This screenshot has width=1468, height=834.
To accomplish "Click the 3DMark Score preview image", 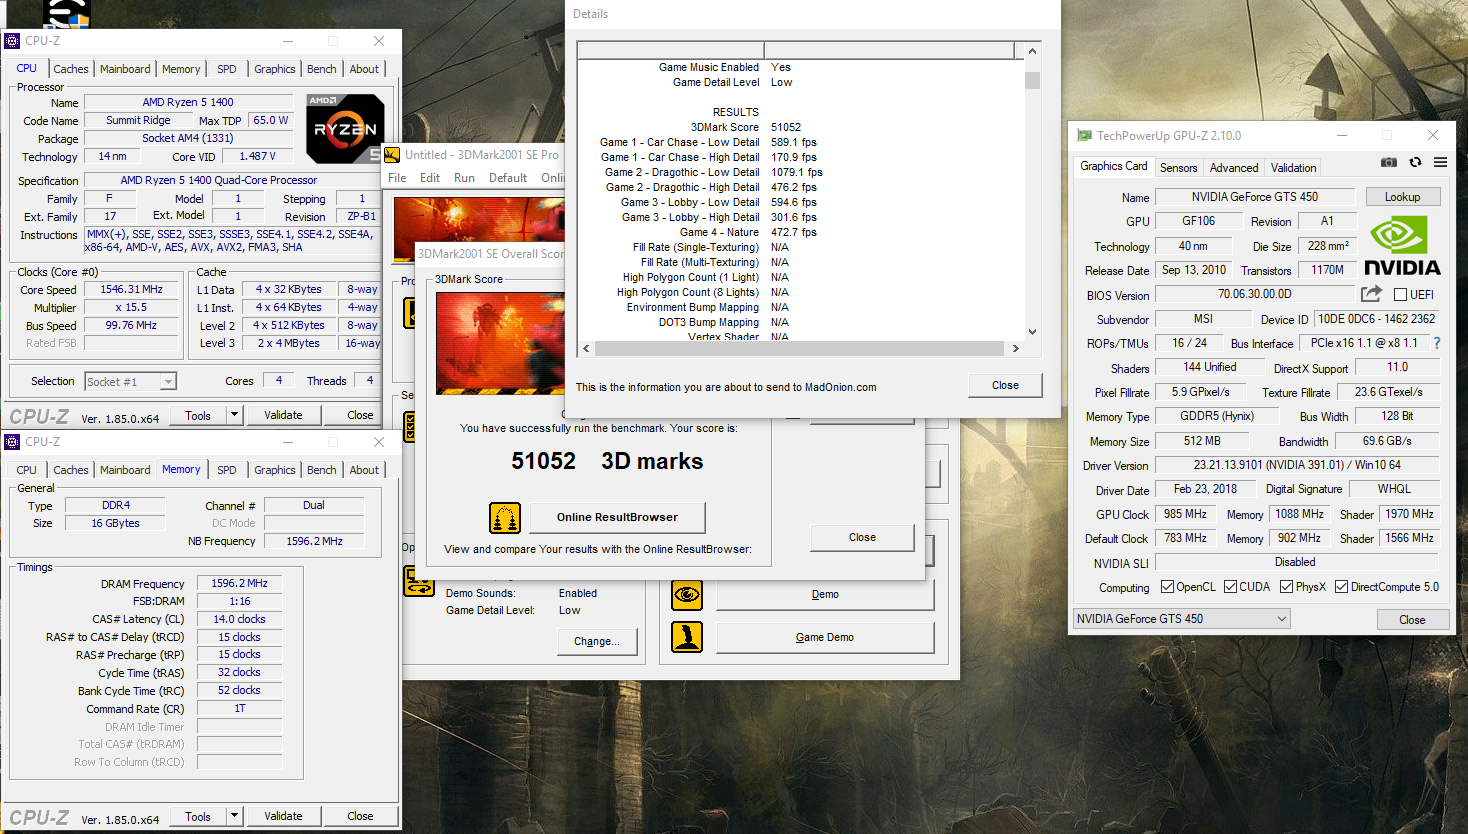I will tap(500, 343).
